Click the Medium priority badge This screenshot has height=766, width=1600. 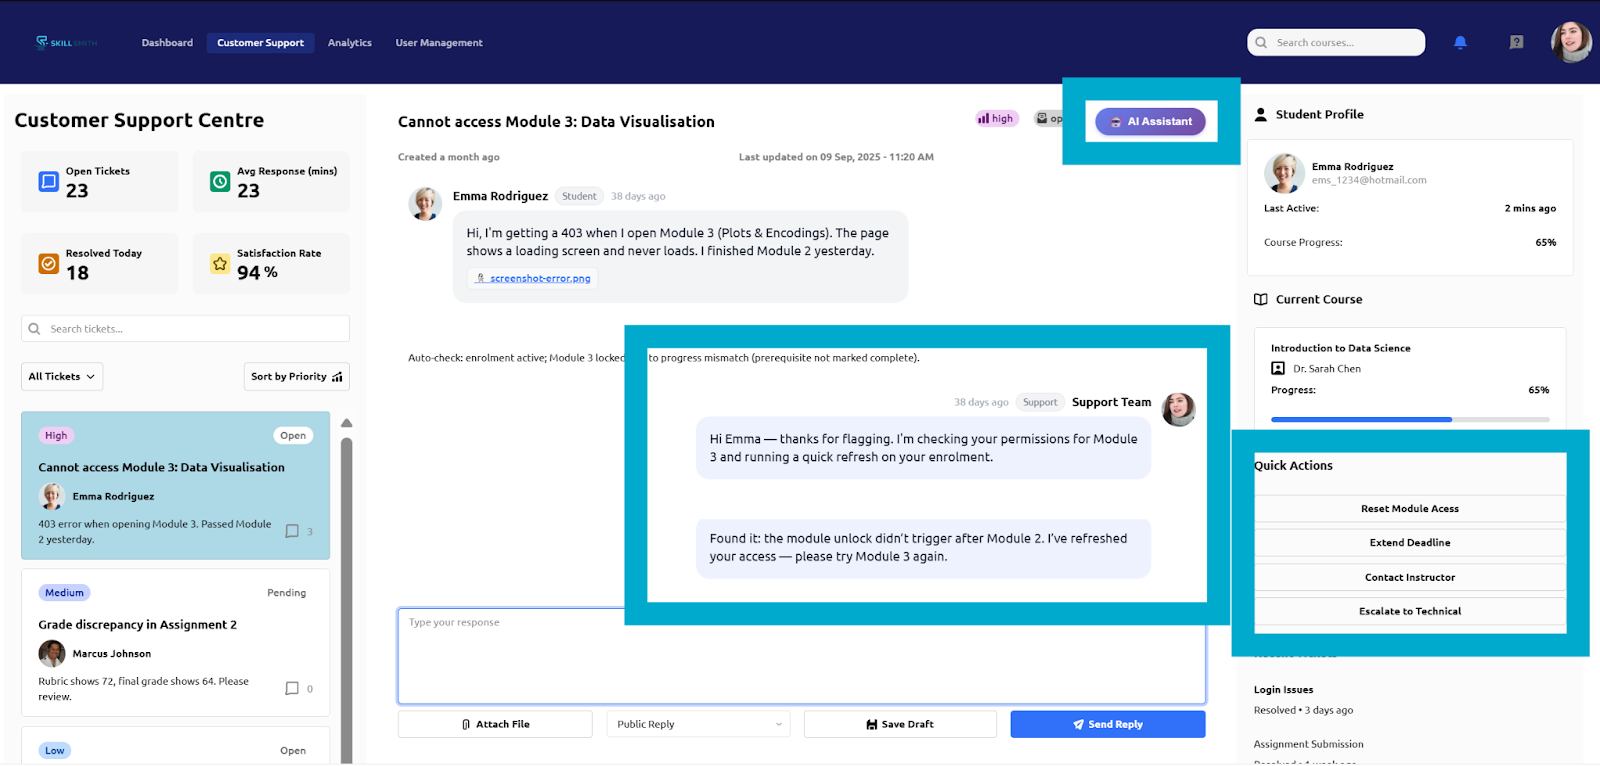point(64,593)
